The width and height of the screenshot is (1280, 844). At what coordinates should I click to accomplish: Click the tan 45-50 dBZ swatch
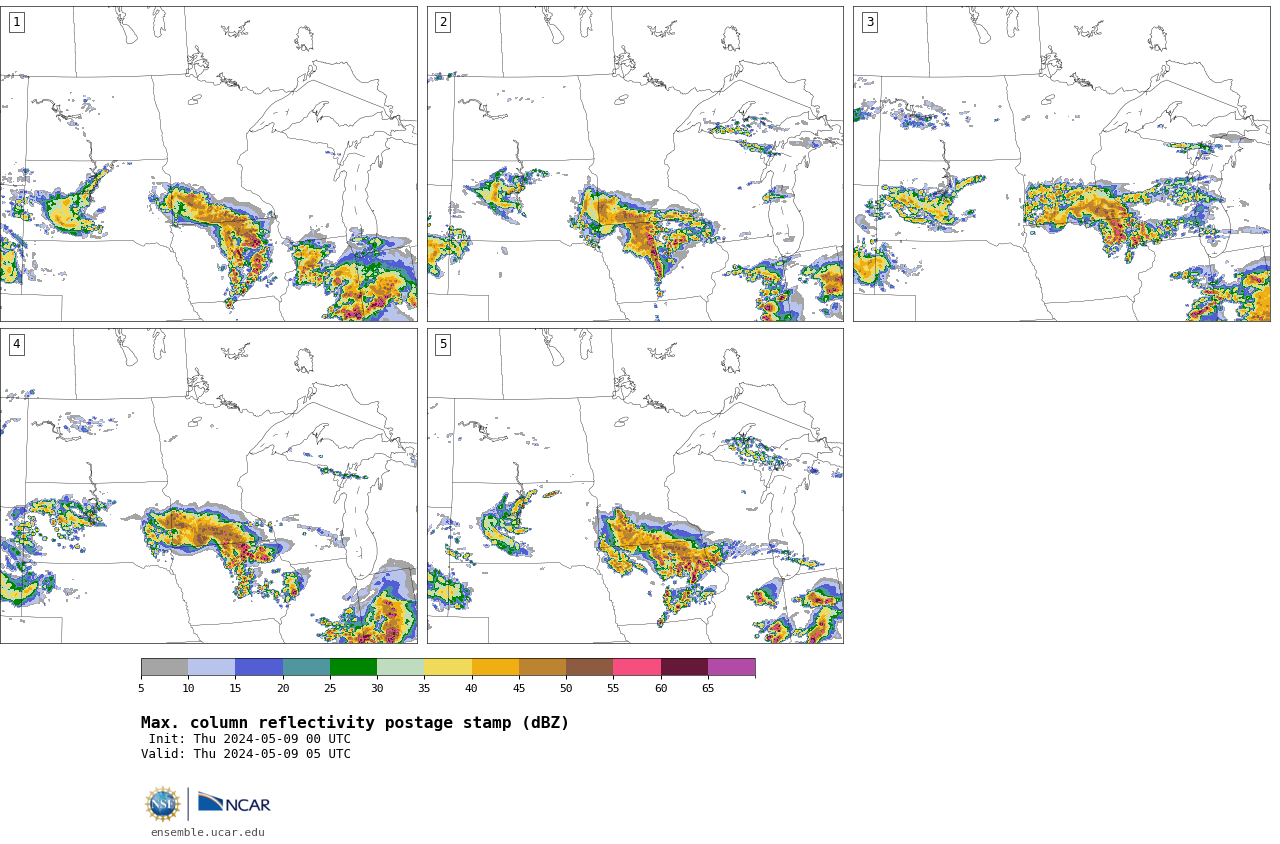click(x=542, y=667)
